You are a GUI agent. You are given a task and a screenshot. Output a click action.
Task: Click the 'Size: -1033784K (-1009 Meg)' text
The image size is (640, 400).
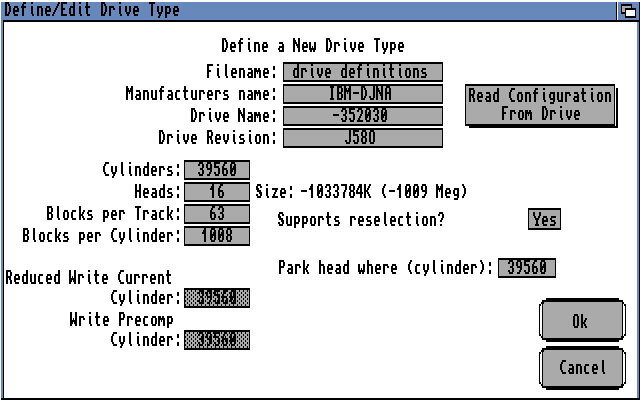[361, 191]
